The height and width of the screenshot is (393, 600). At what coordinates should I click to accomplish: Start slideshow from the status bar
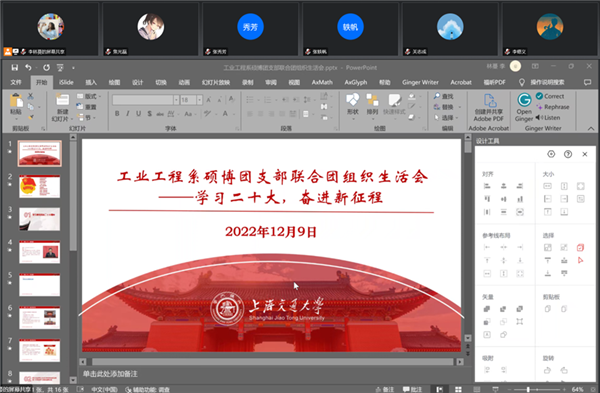point(495,389)
